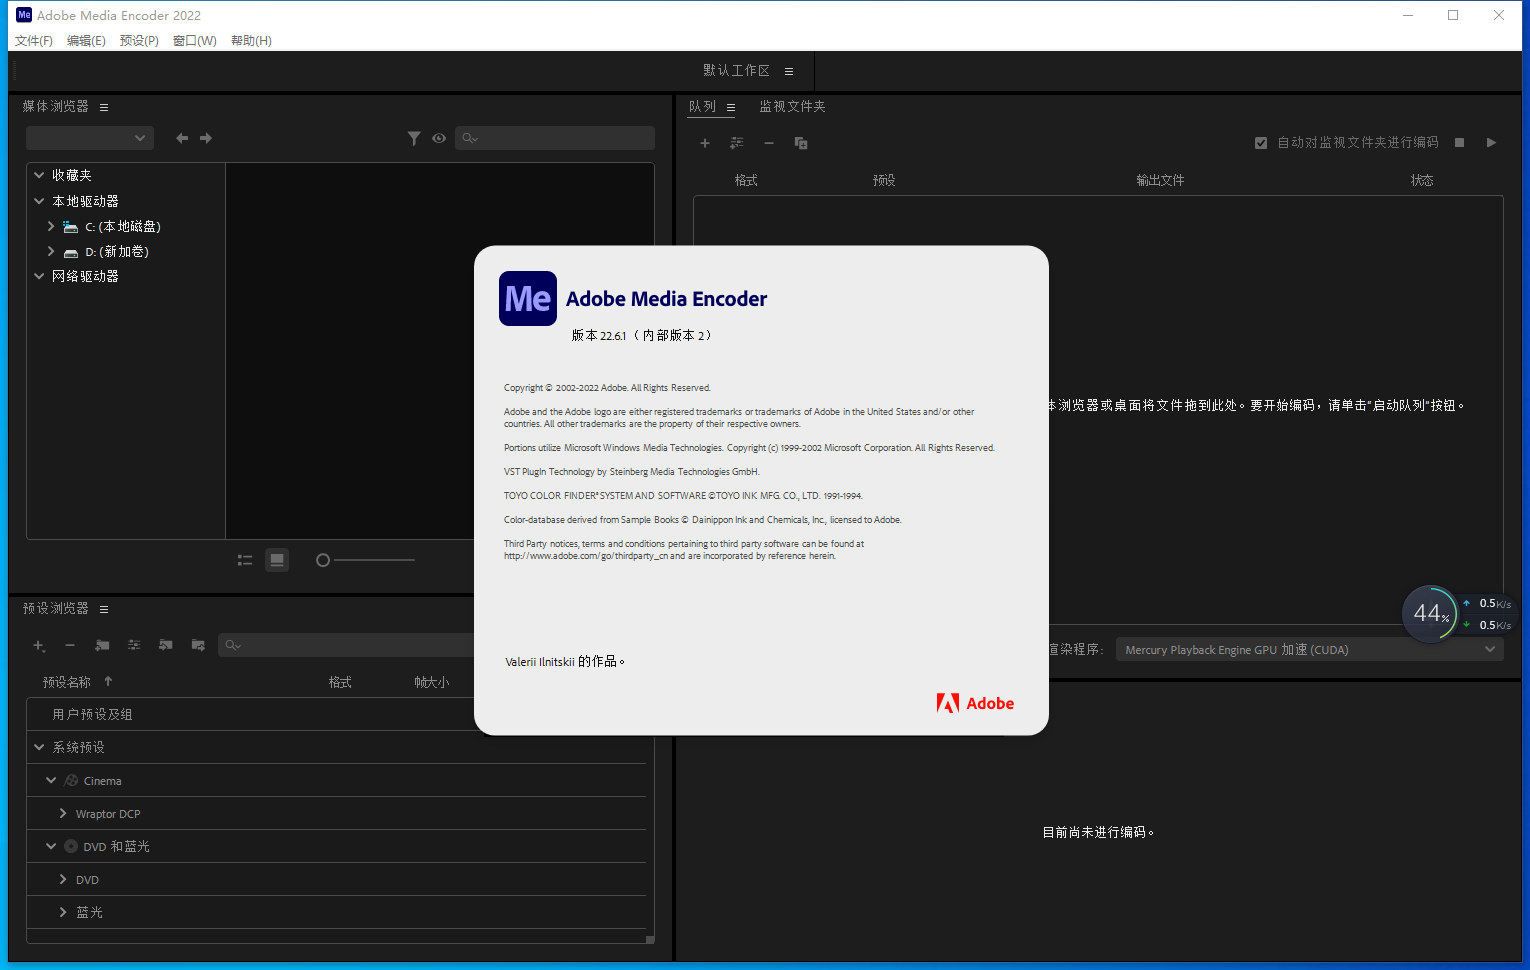The height and width of the screenshot is (970, 1530).
Task: Click the 预设名称 column header
Action: click(67, 682)
